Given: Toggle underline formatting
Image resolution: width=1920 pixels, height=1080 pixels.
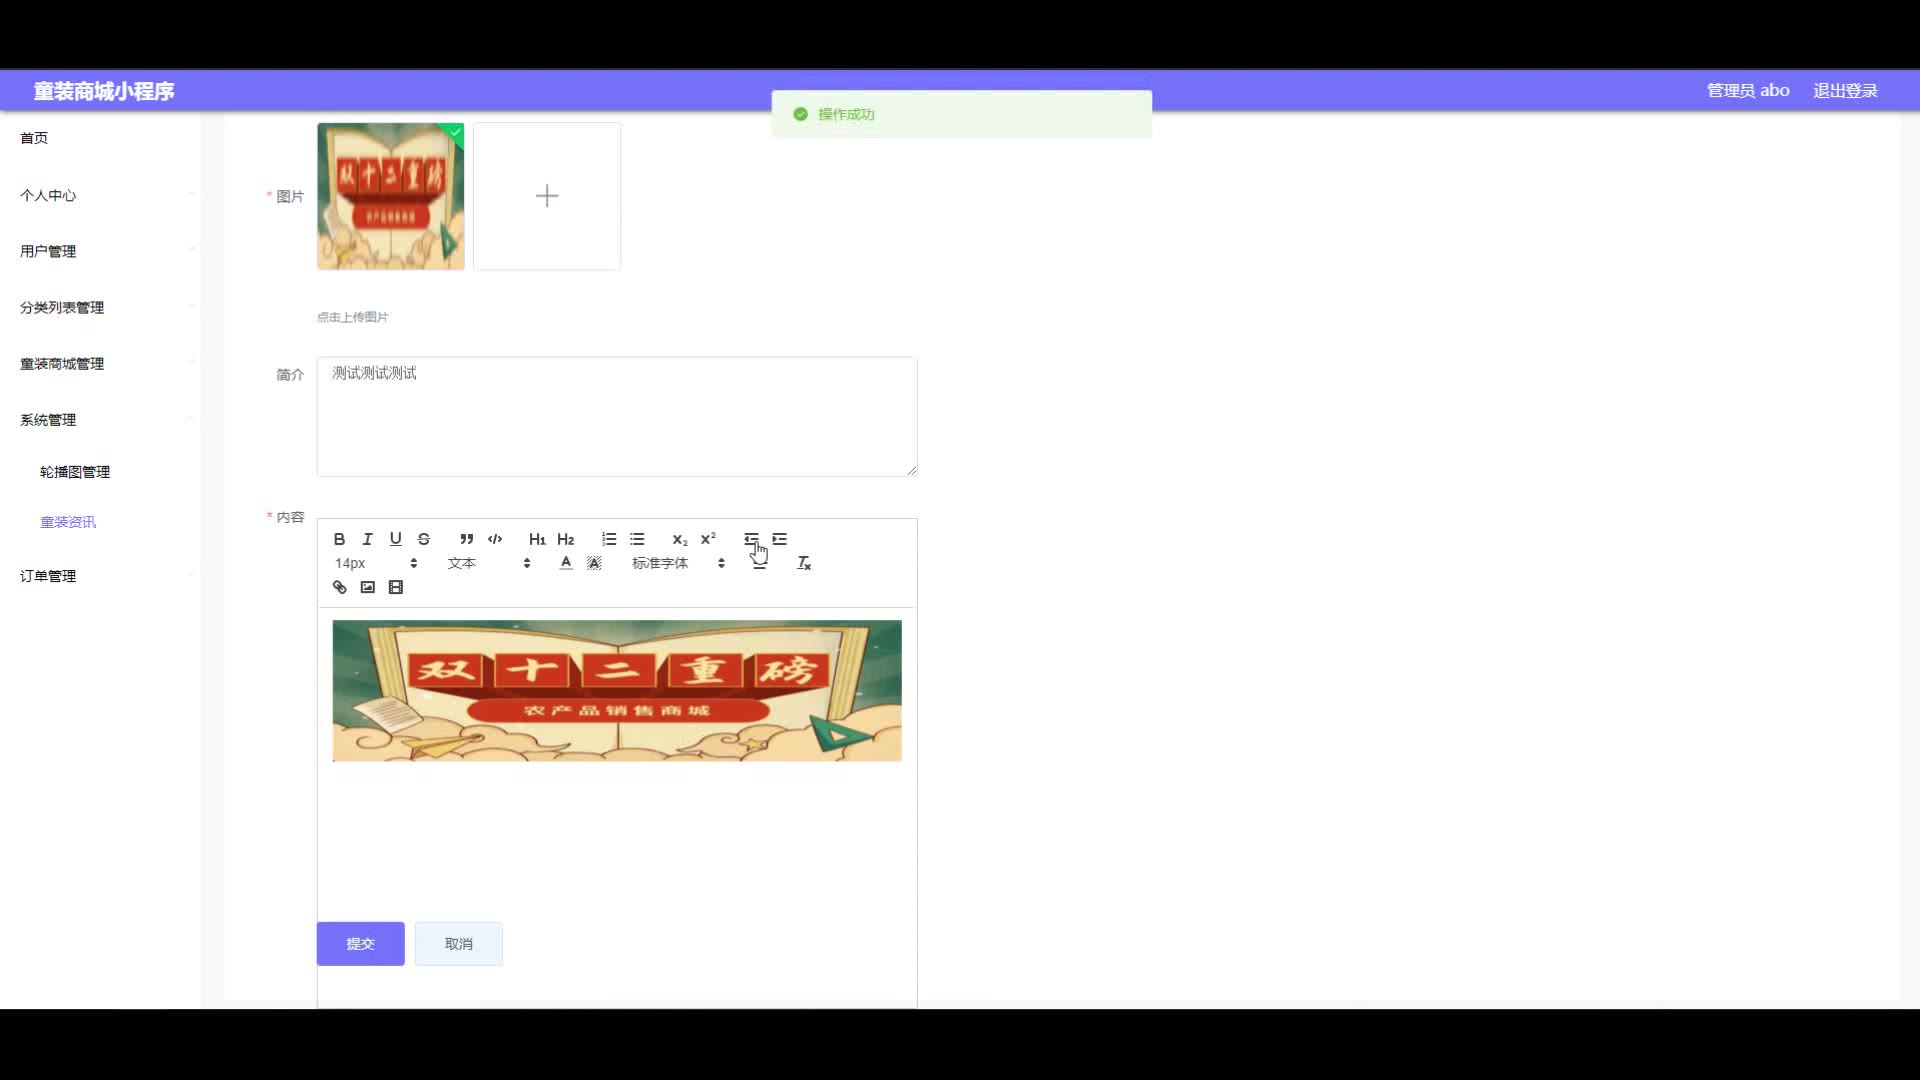Looking at the screenshot, I should pyautogui.click(x=396, y=539).
